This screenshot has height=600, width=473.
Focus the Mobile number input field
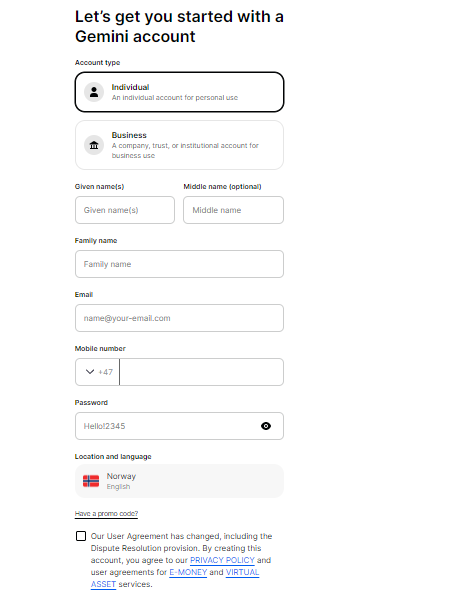[202, 372]
